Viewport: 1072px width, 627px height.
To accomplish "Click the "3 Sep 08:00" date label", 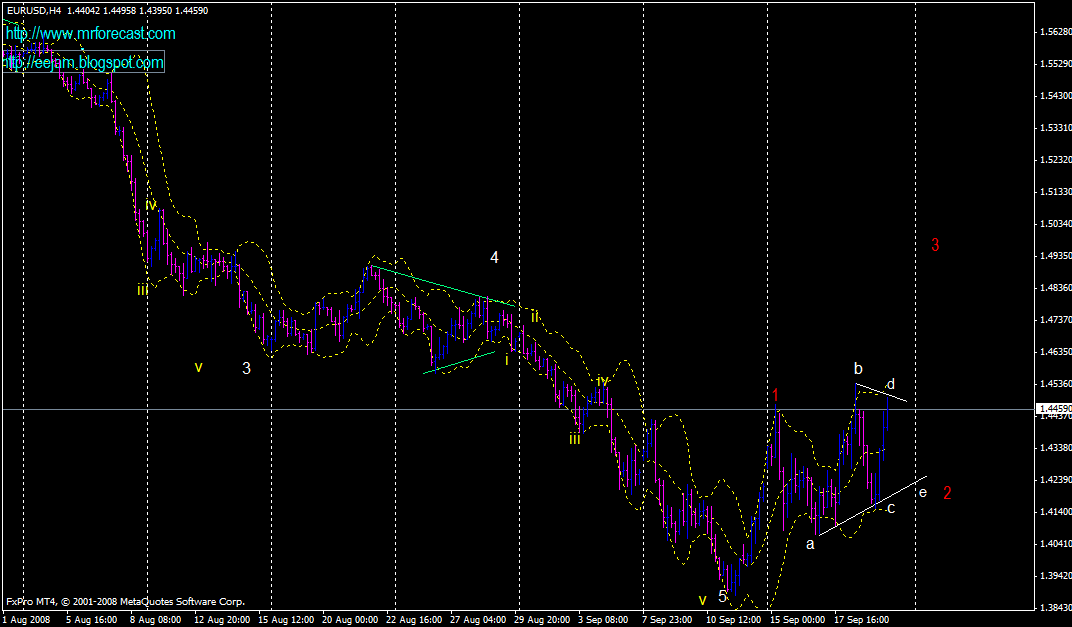I will 603,619.
